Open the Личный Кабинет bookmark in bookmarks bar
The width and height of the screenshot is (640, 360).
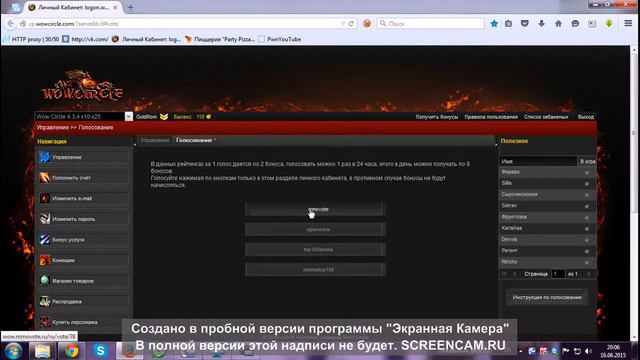(x=146, y=39)
